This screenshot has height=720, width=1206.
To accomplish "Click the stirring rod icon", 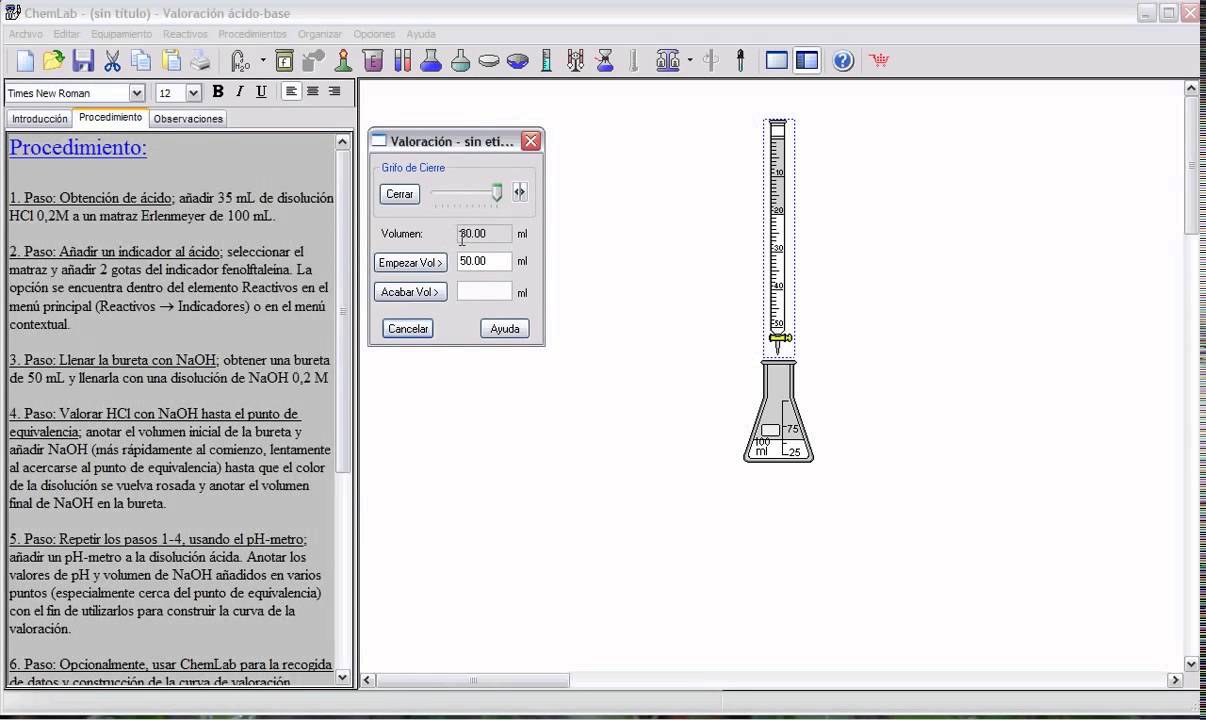I will (711, 61).
